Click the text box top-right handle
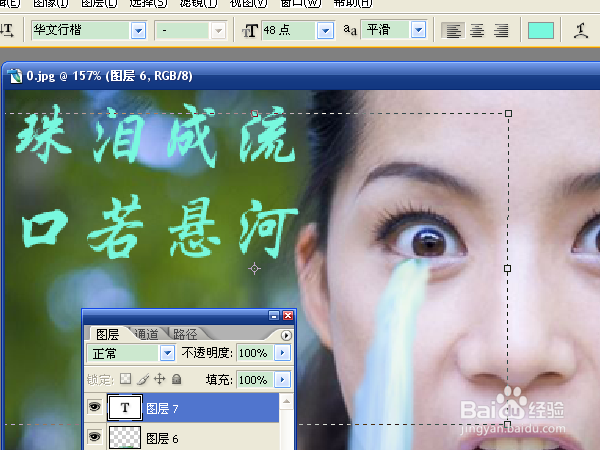 (x=508, y=113)
